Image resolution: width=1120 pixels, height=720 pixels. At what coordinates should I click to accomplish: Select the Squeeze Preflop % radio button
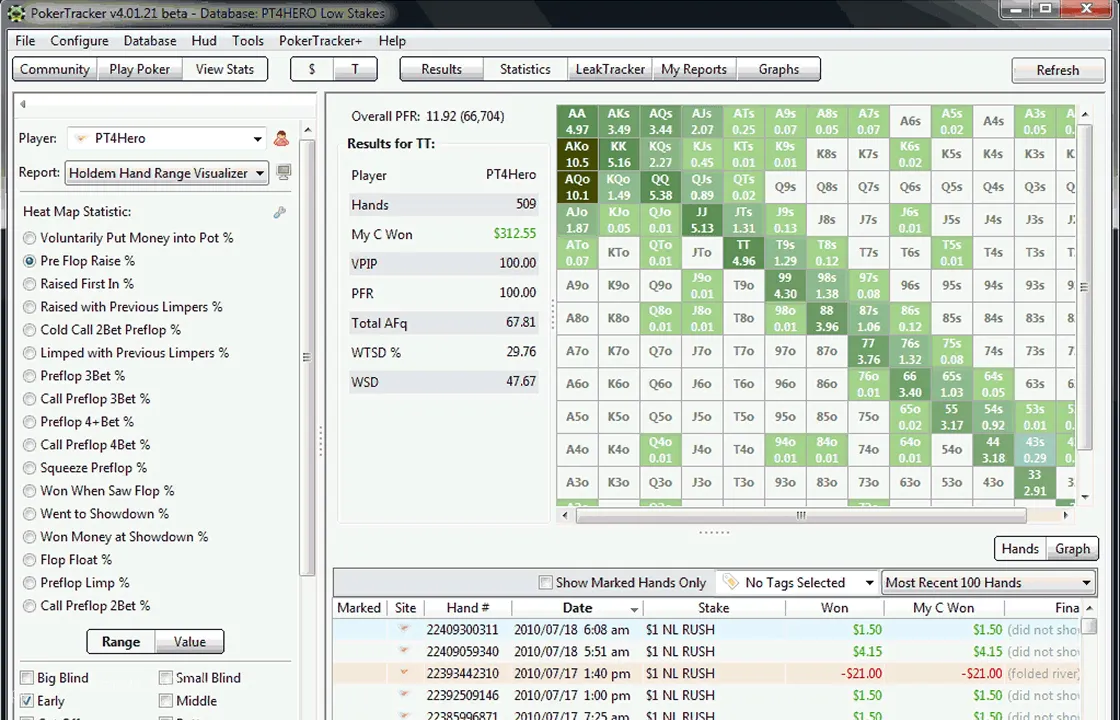[29, 468]
